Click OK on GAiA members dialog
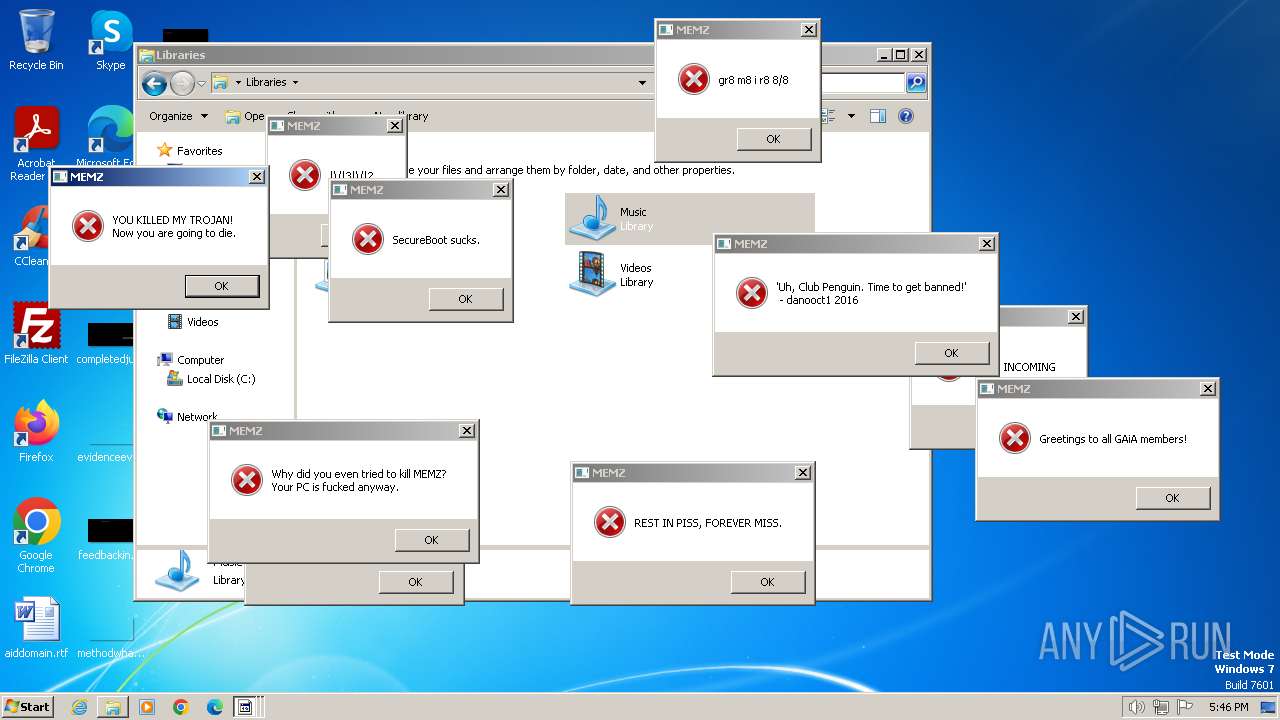Viewport: 1280px width, 720px height. click(x=1172, y=498)
